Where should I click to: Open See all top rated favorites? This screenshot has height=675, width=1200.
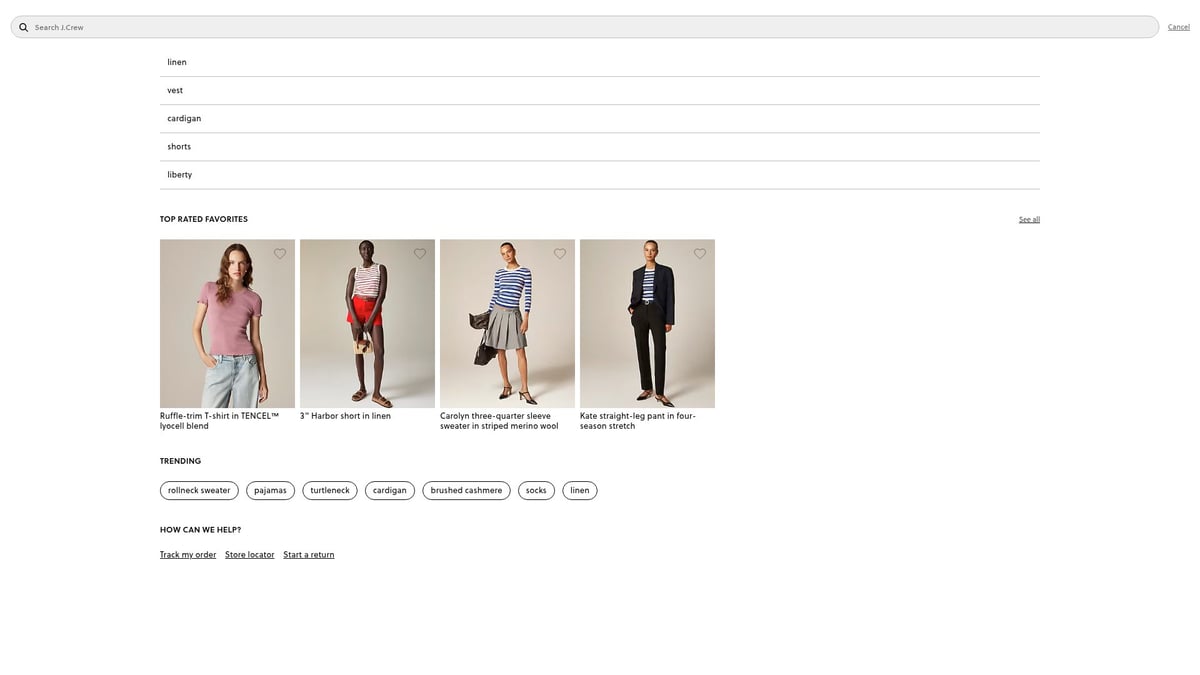1029,219
